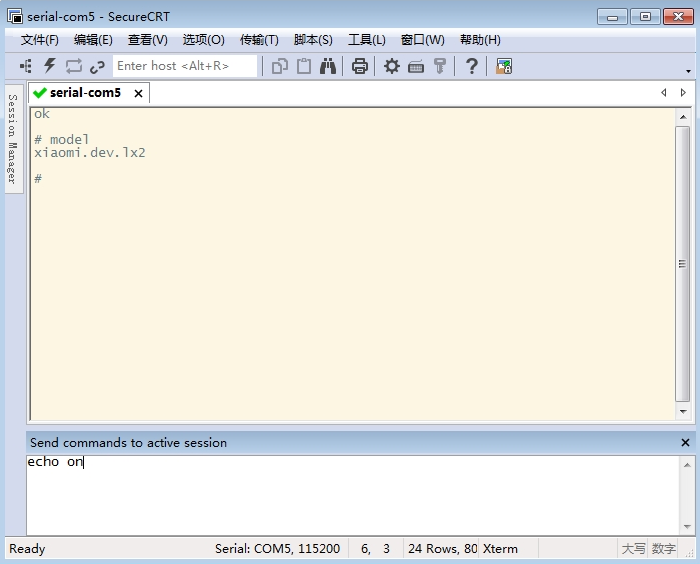This screenshot has height=564, width=700.
Task: Click the Enter host input field
Action: pos(185,66)
